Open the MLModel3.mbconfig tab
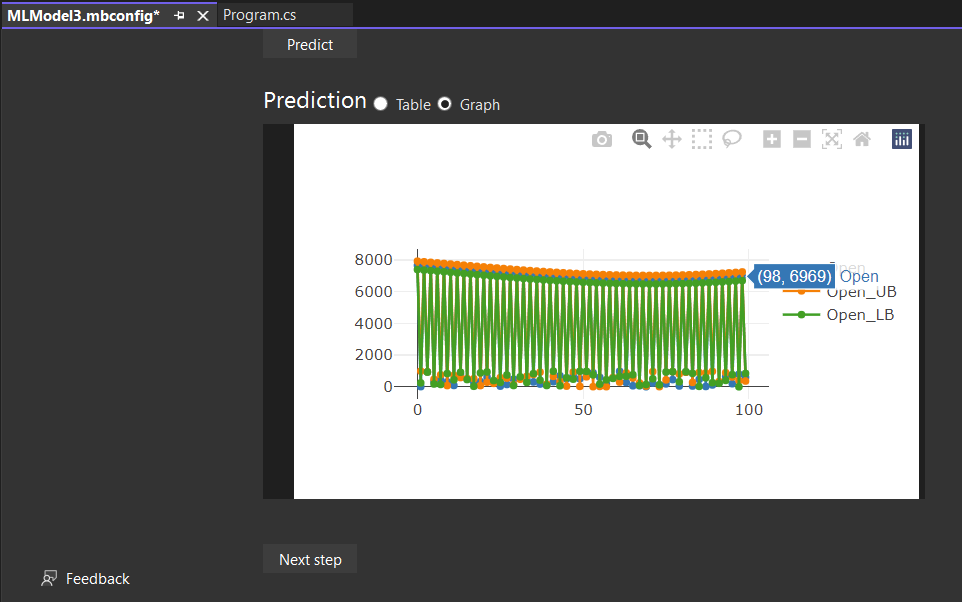Screen dimensions: 962x602 (x=85, y=15)
